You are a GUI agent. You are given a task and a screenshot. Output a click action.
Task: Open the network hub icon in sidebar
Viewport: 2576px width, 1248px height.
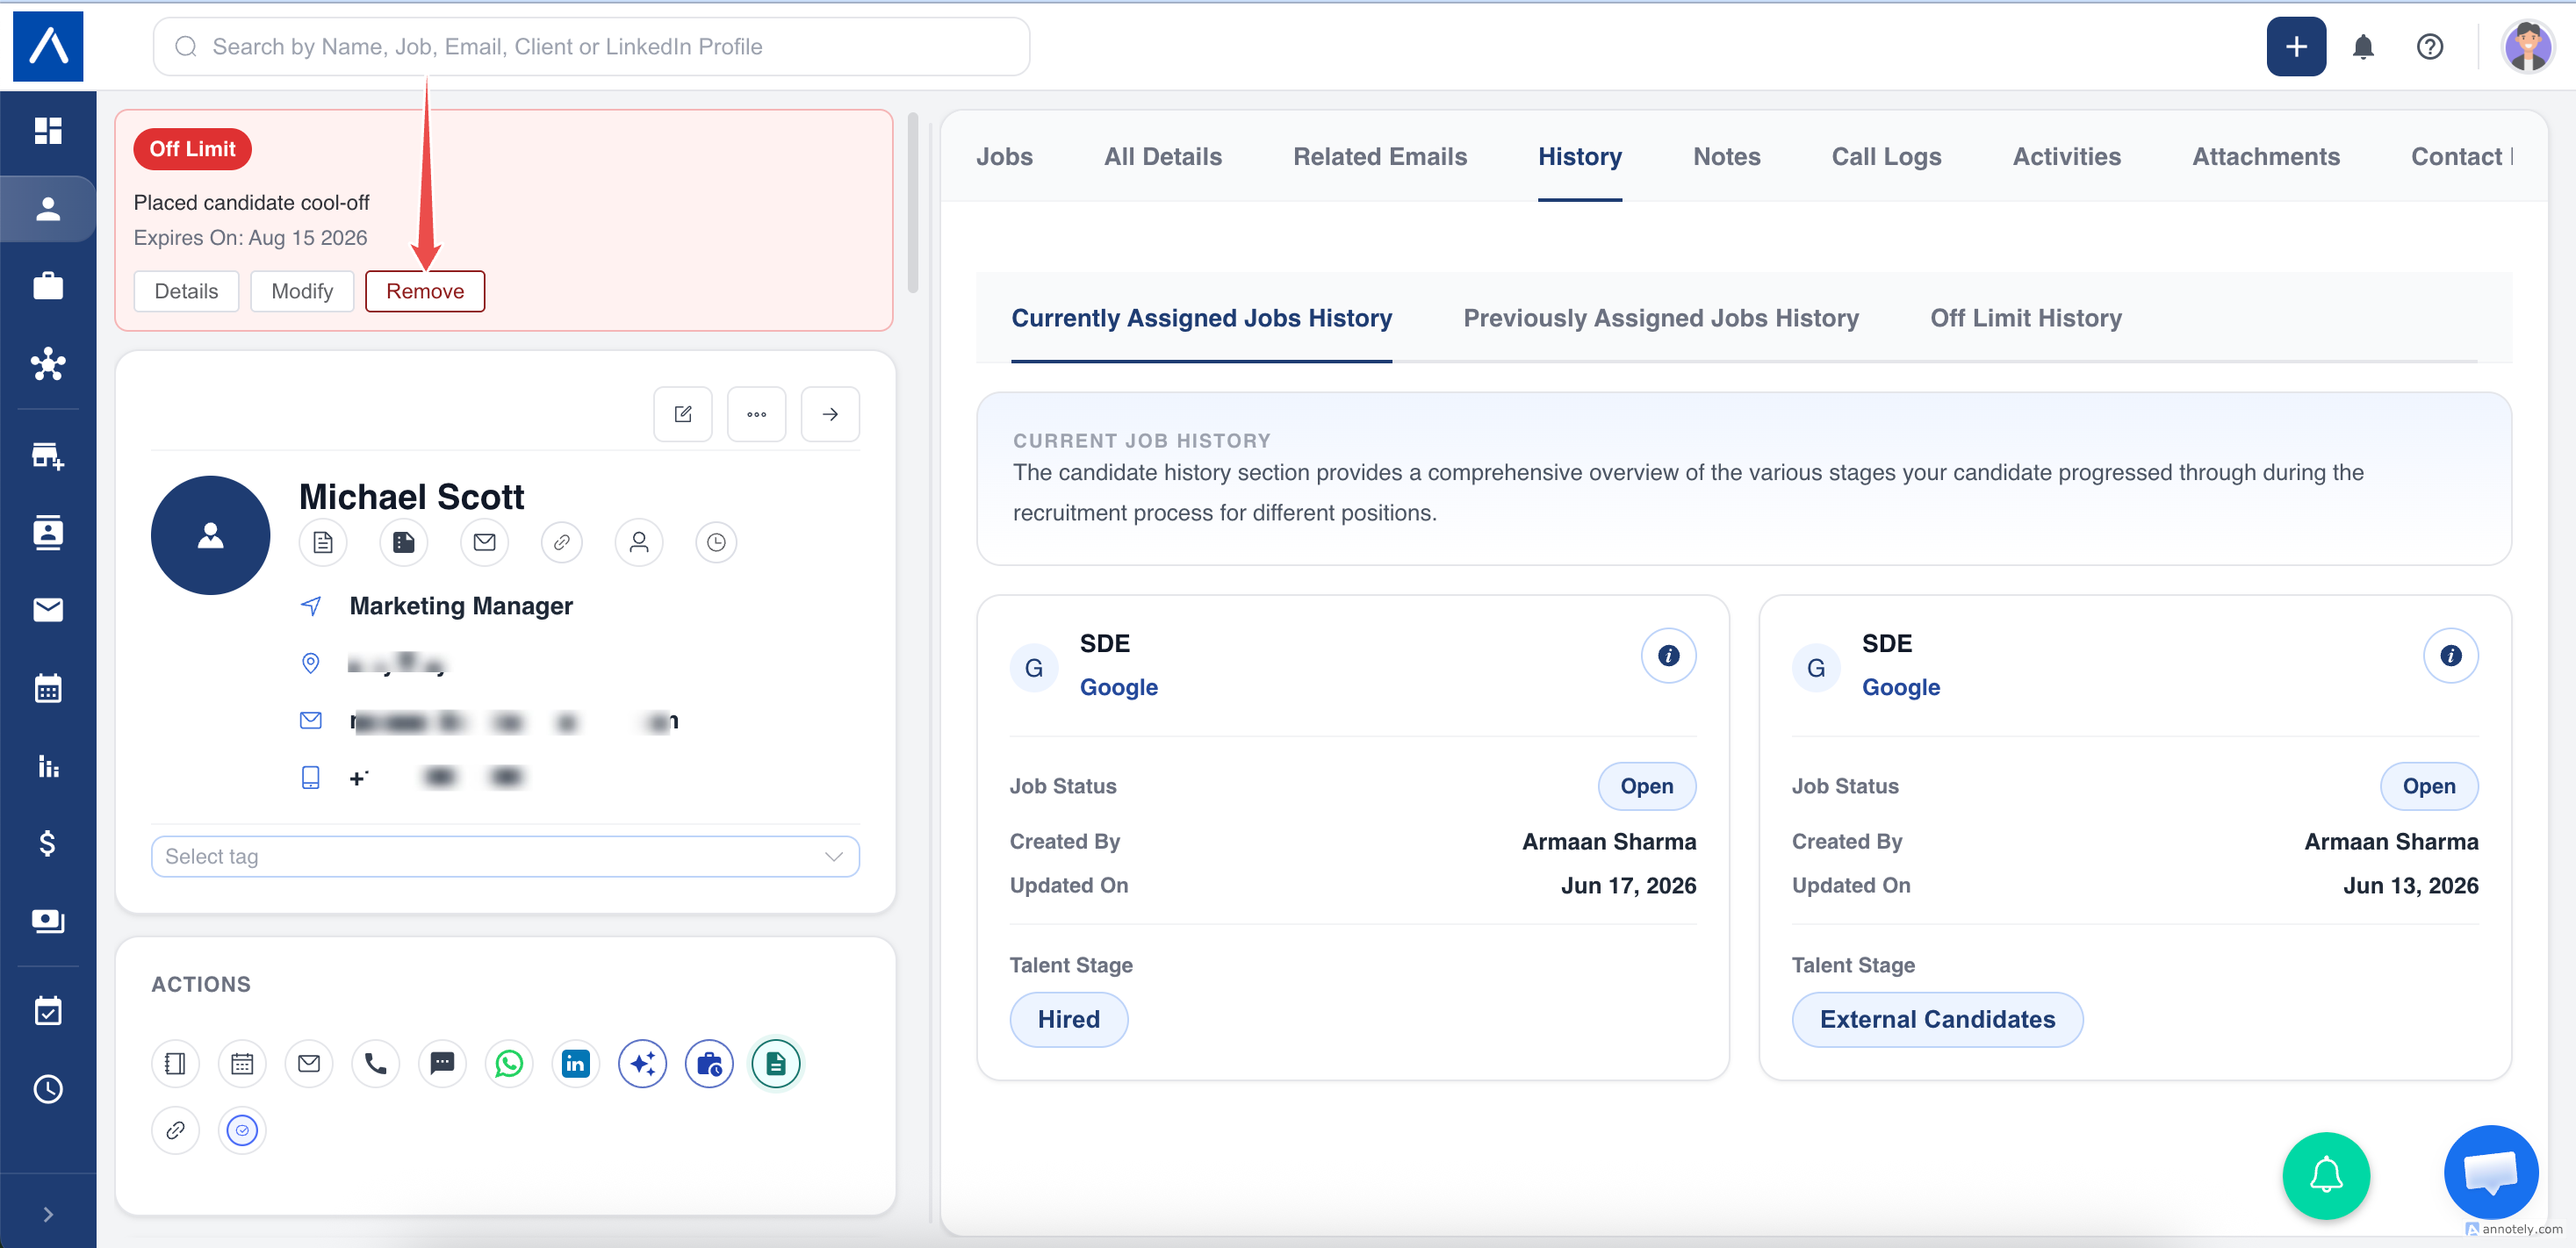click(x=48, y=364)
